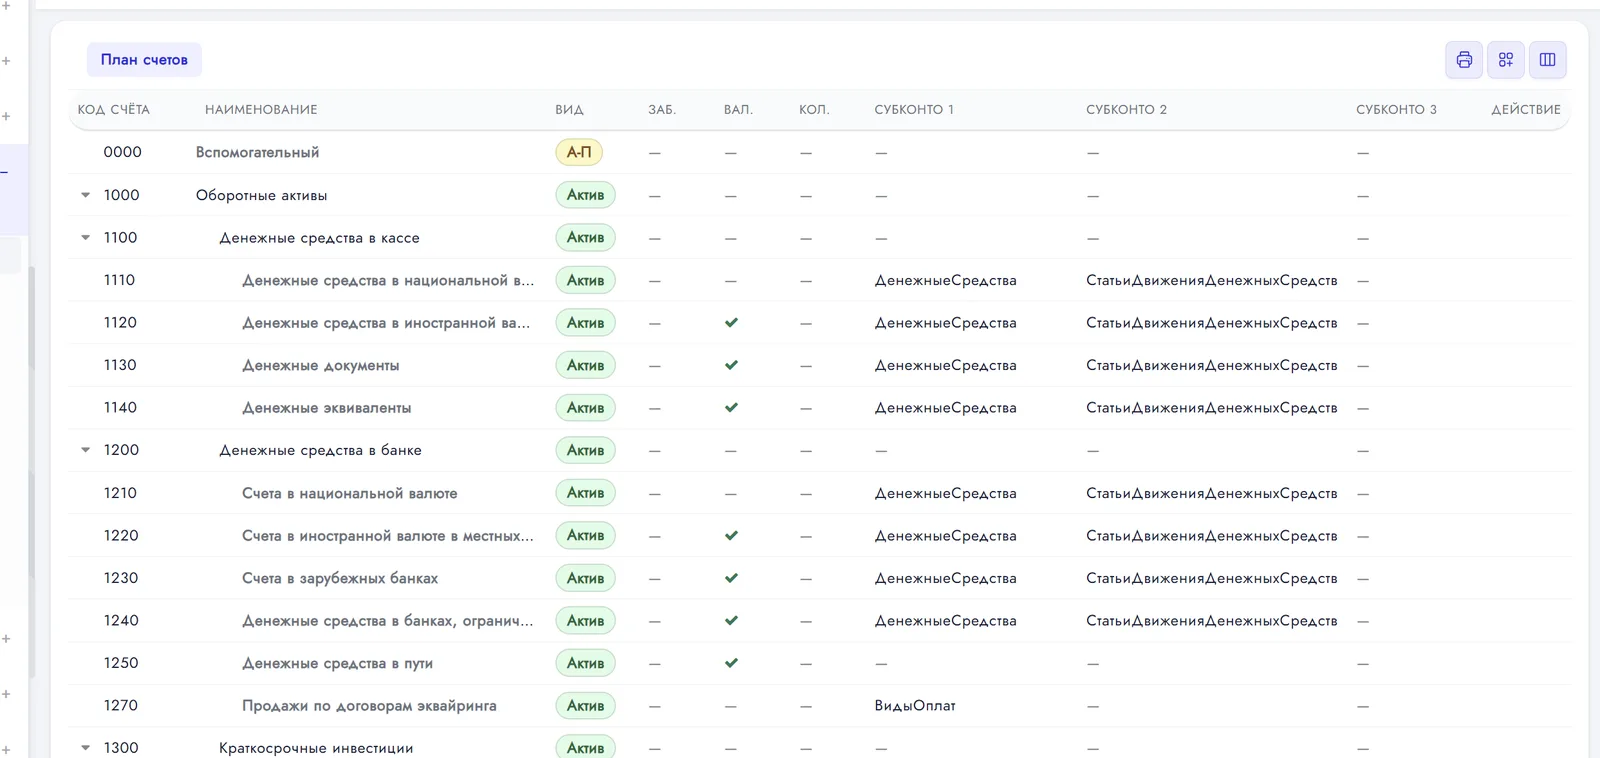Click the Актив badge in row 1270
The image size is (1600, 758).
585,705
